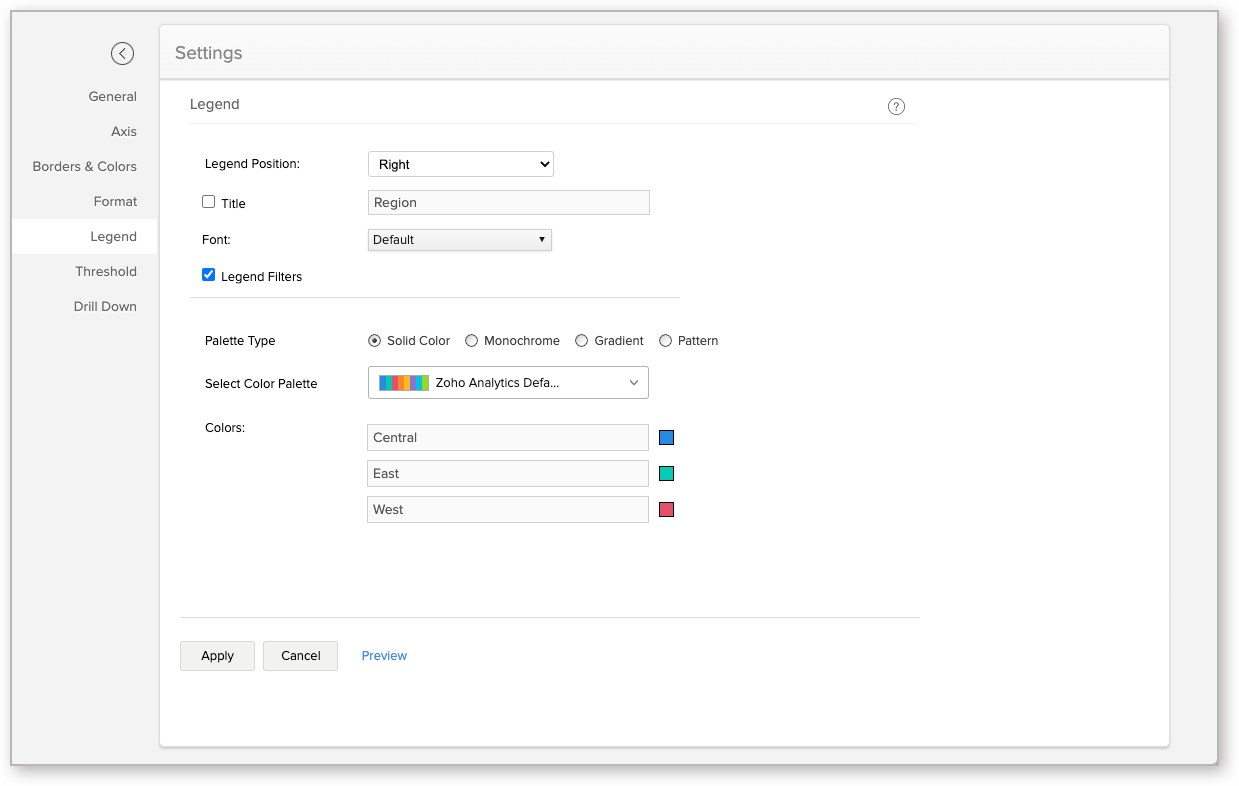The width and height of the screenshot is (1239, 786).
Task: Select the Monochrome palette type
Action: click(x=471, y=340)
